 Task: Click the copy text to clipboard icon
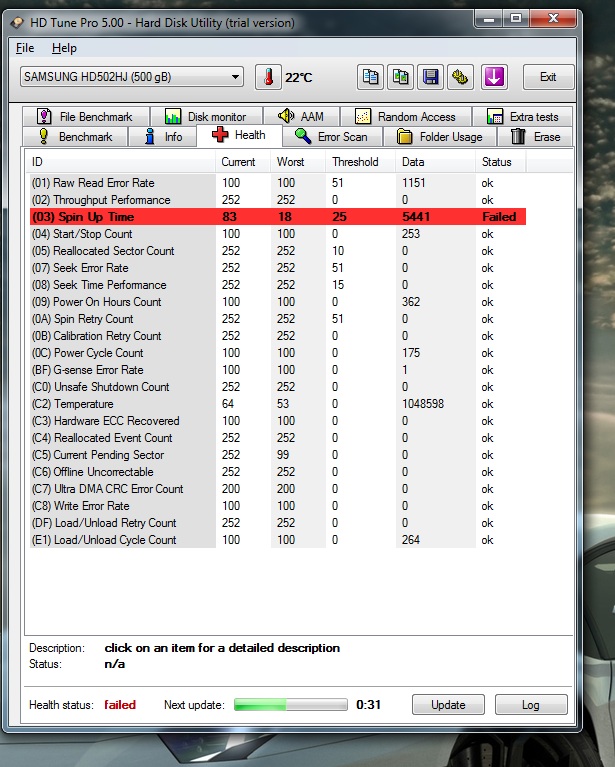[370, 77]
